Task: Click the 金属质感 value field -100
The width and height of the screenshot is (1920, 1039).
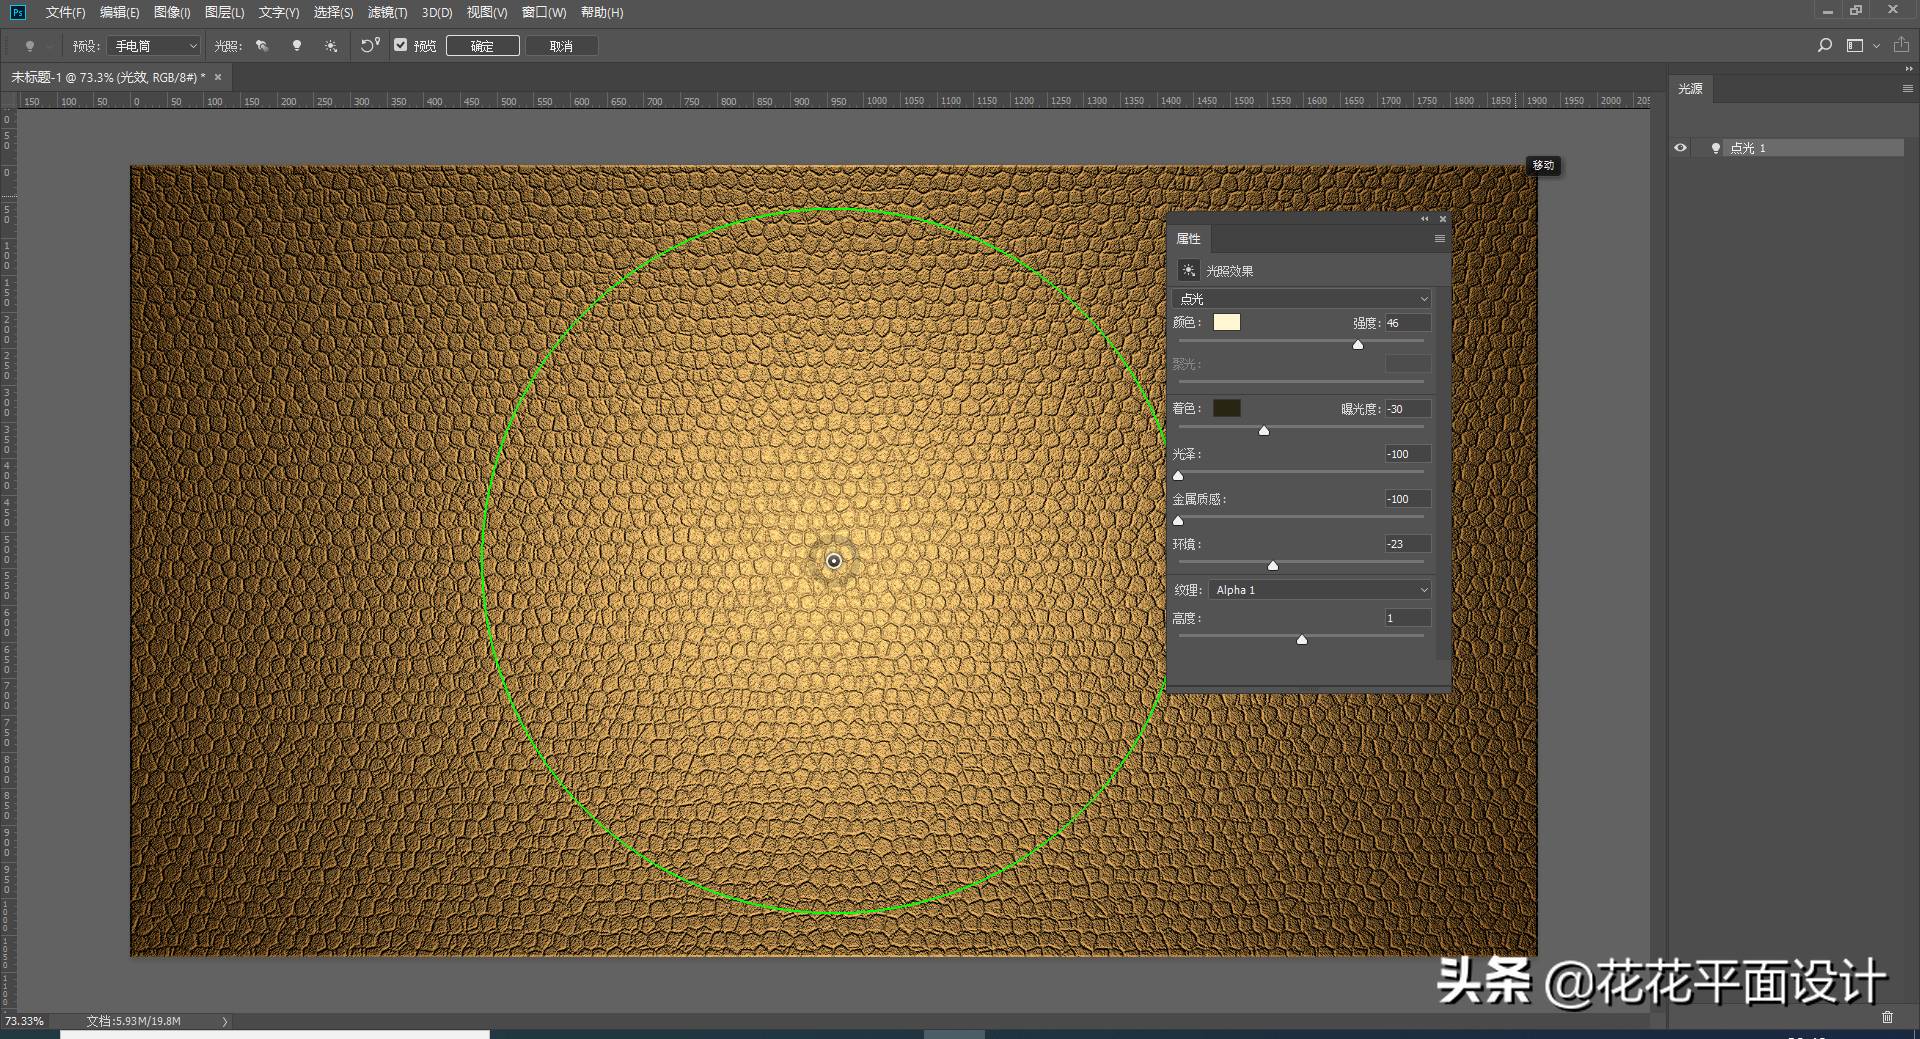Action: point(1408,499)
